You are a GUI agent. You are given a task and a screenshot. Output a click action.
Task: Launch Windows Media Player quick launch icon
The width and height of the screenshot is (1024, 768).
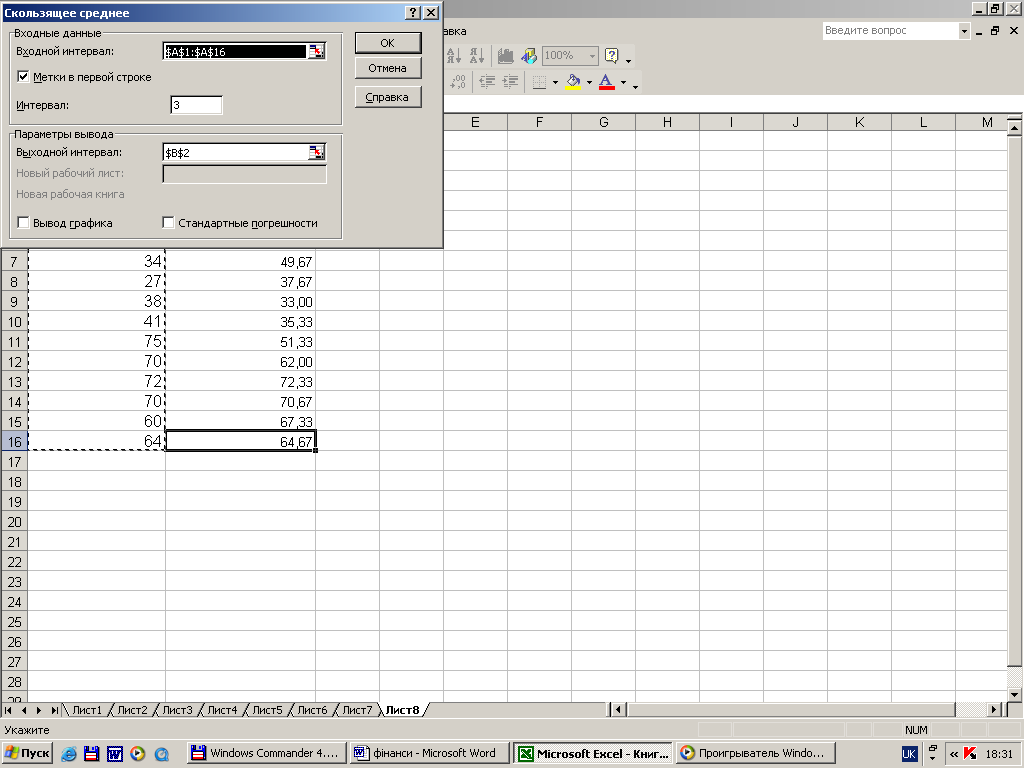pos(138,754)
